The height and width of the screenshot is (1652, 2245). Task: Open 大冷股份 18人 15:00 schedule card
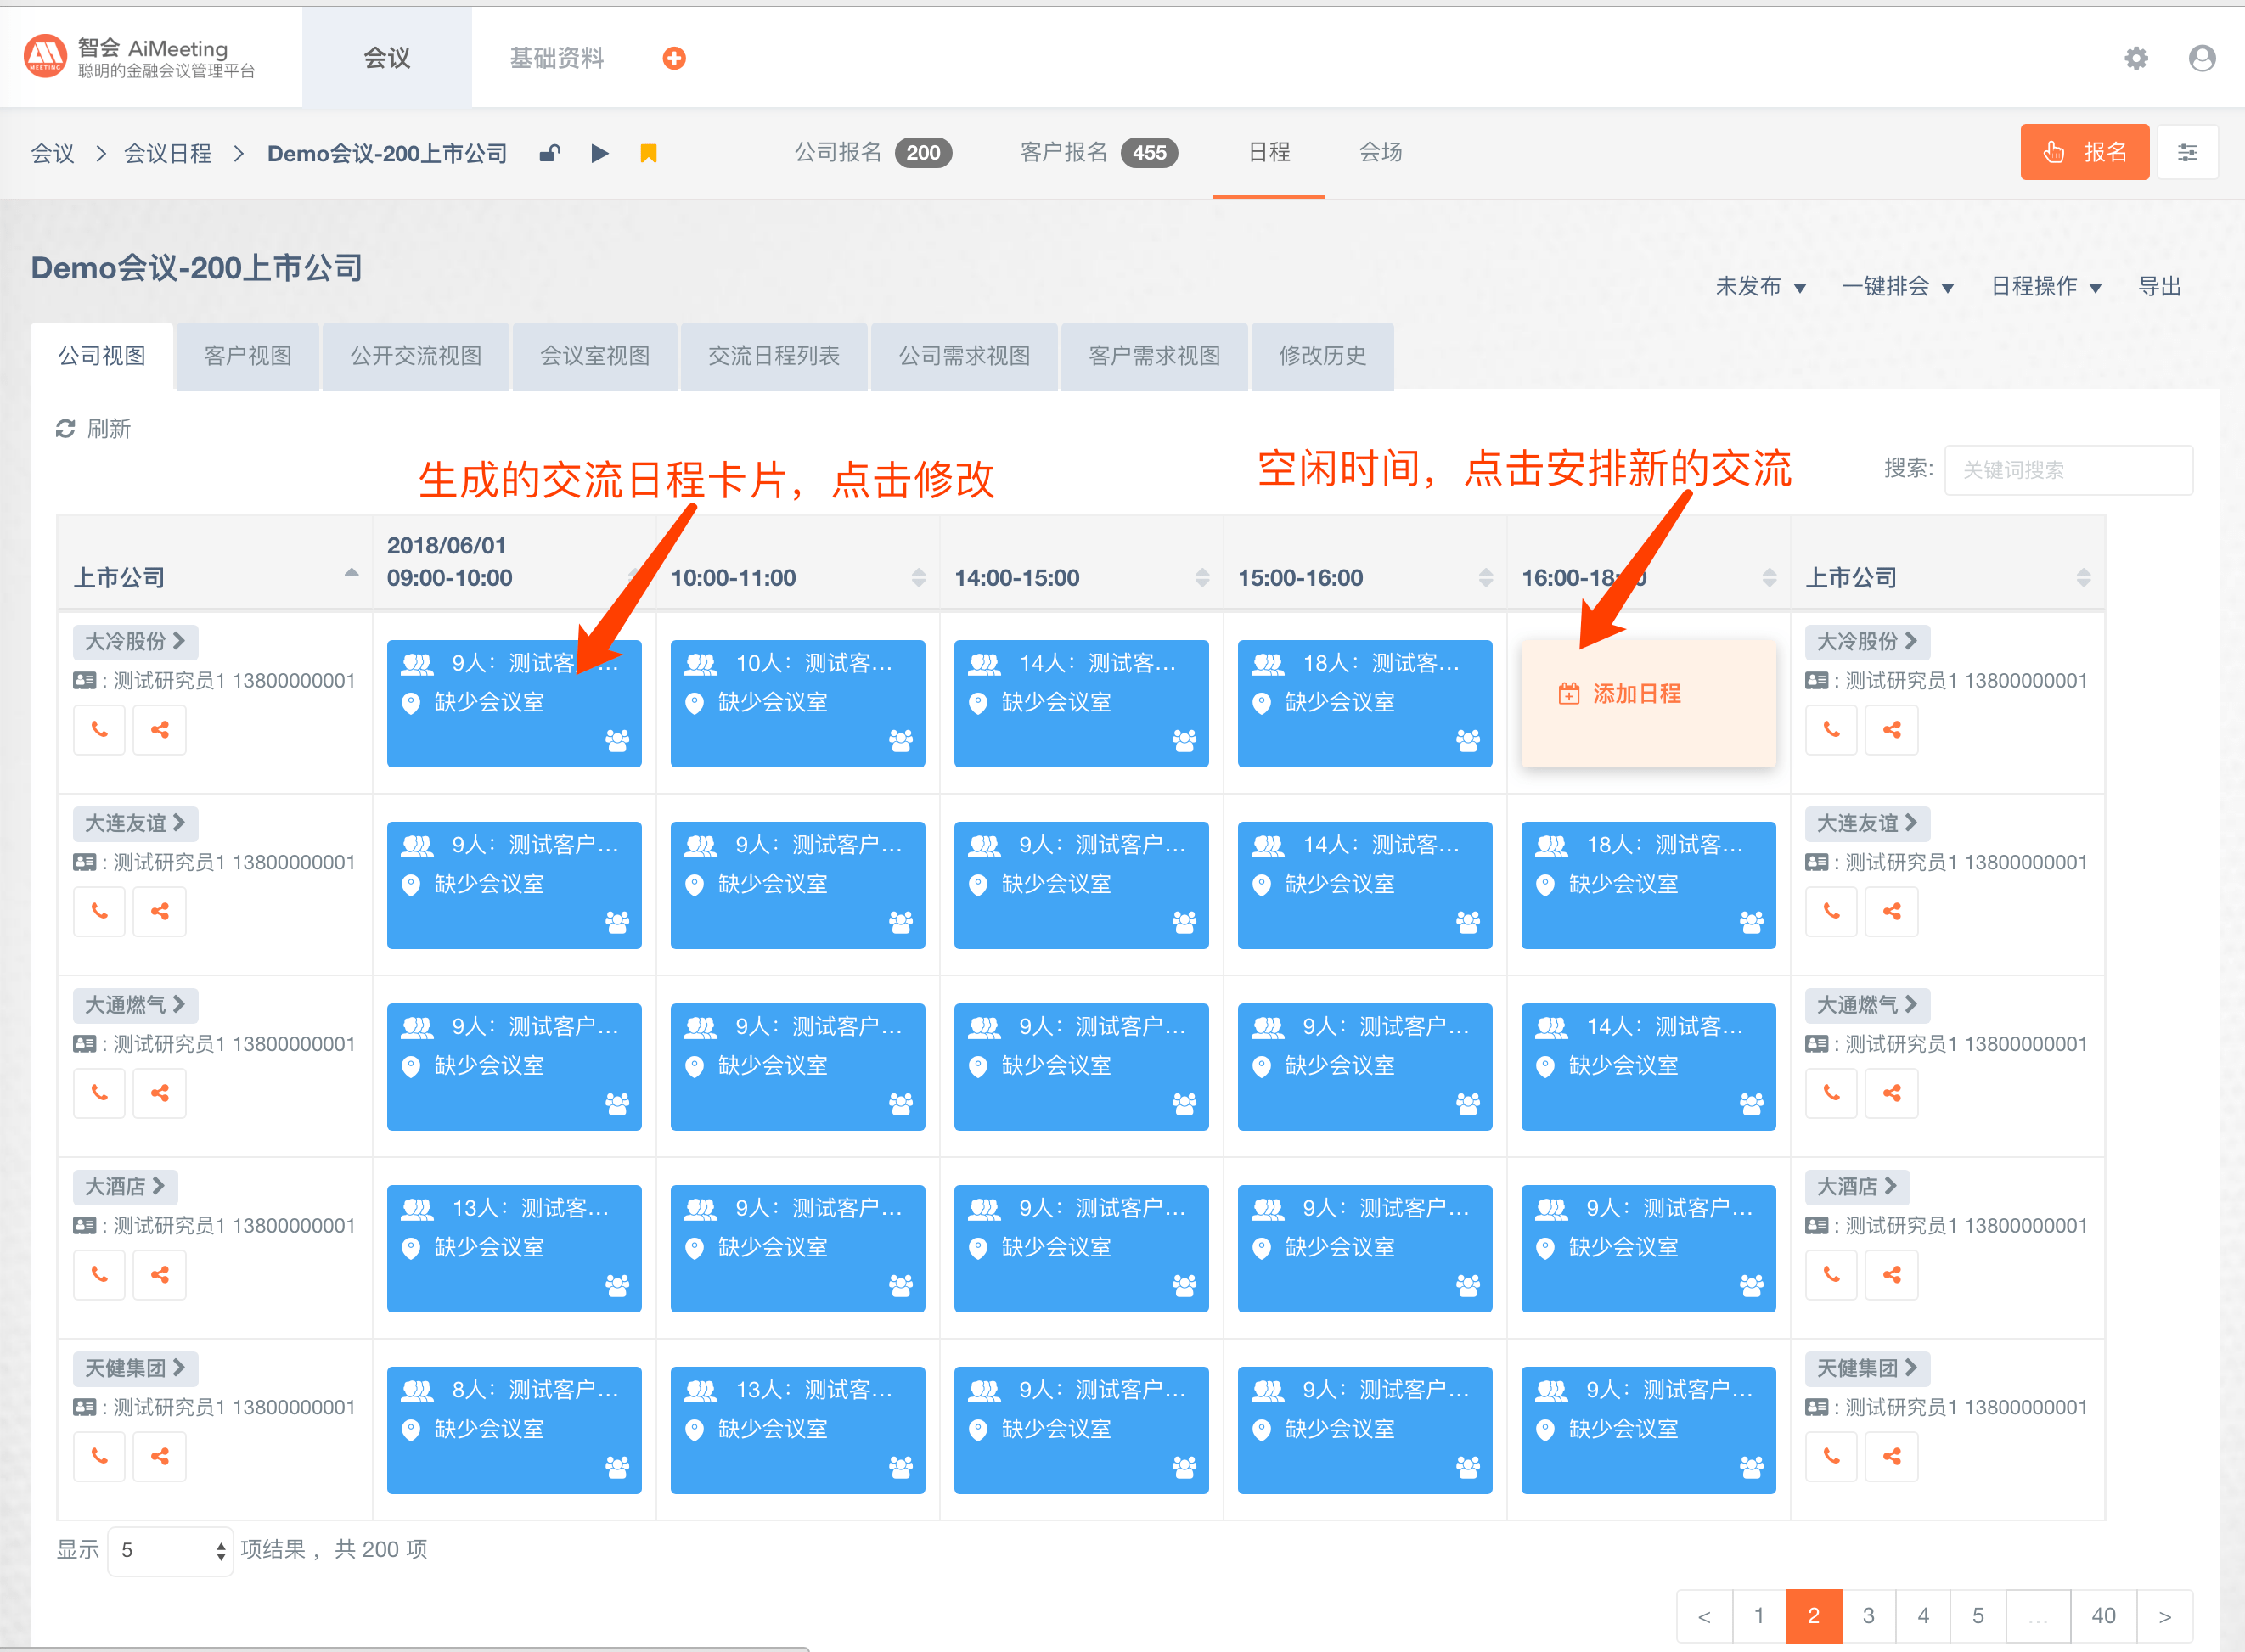[1365, 703]
